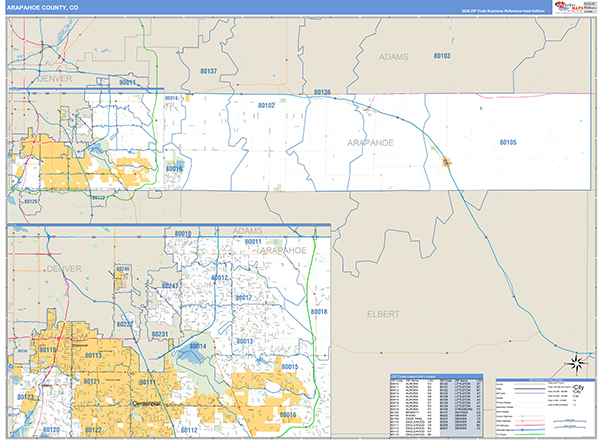Click the compass rose symbol
600x440 pixels.
pos(577,363)
